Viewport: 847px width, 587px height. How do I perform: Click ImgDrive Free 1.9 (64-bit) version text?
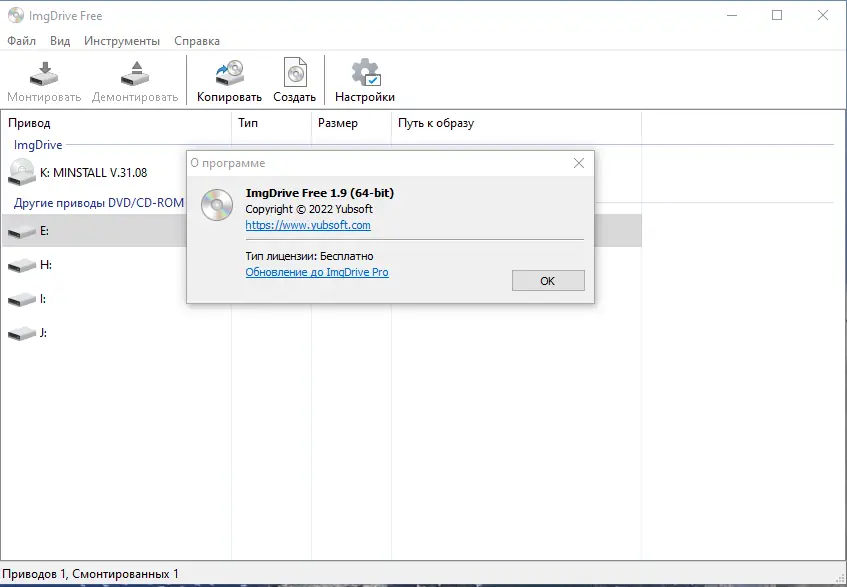[x=320, y=193]
